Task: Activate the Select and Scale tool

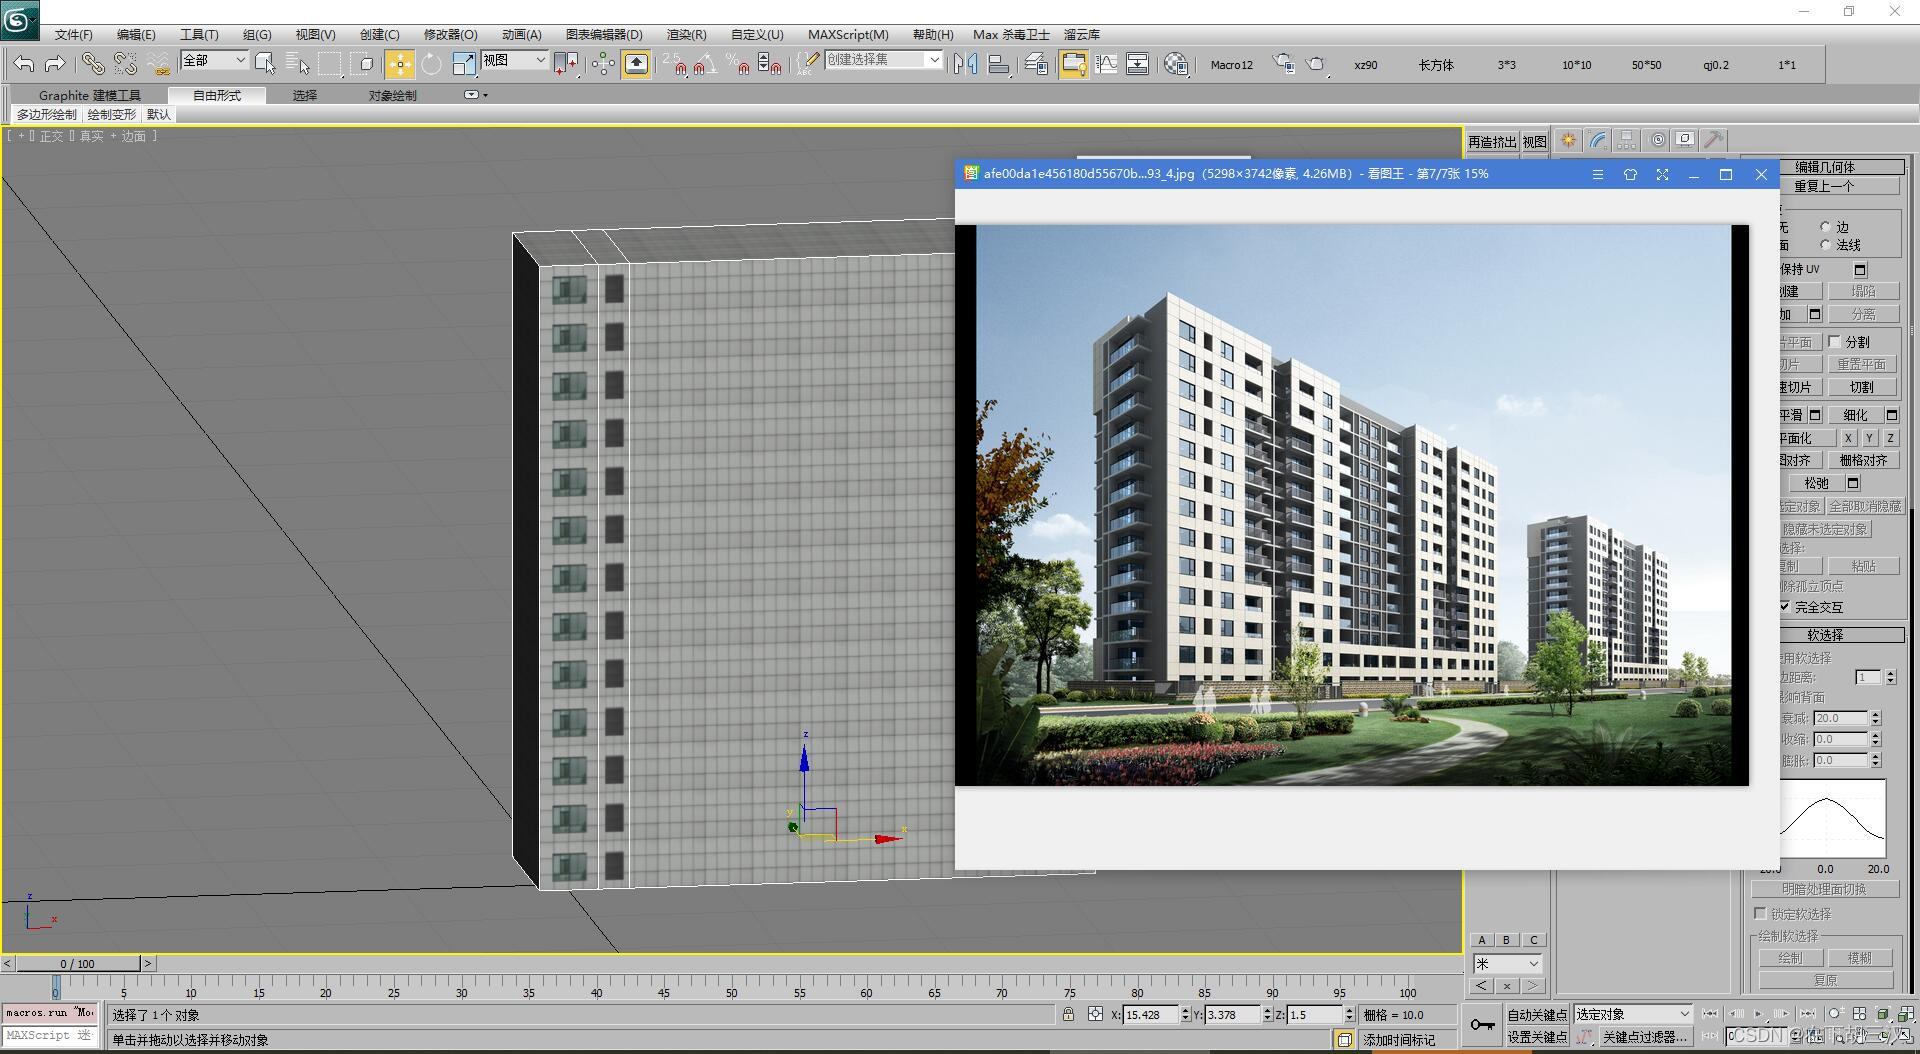Action: 463,64
